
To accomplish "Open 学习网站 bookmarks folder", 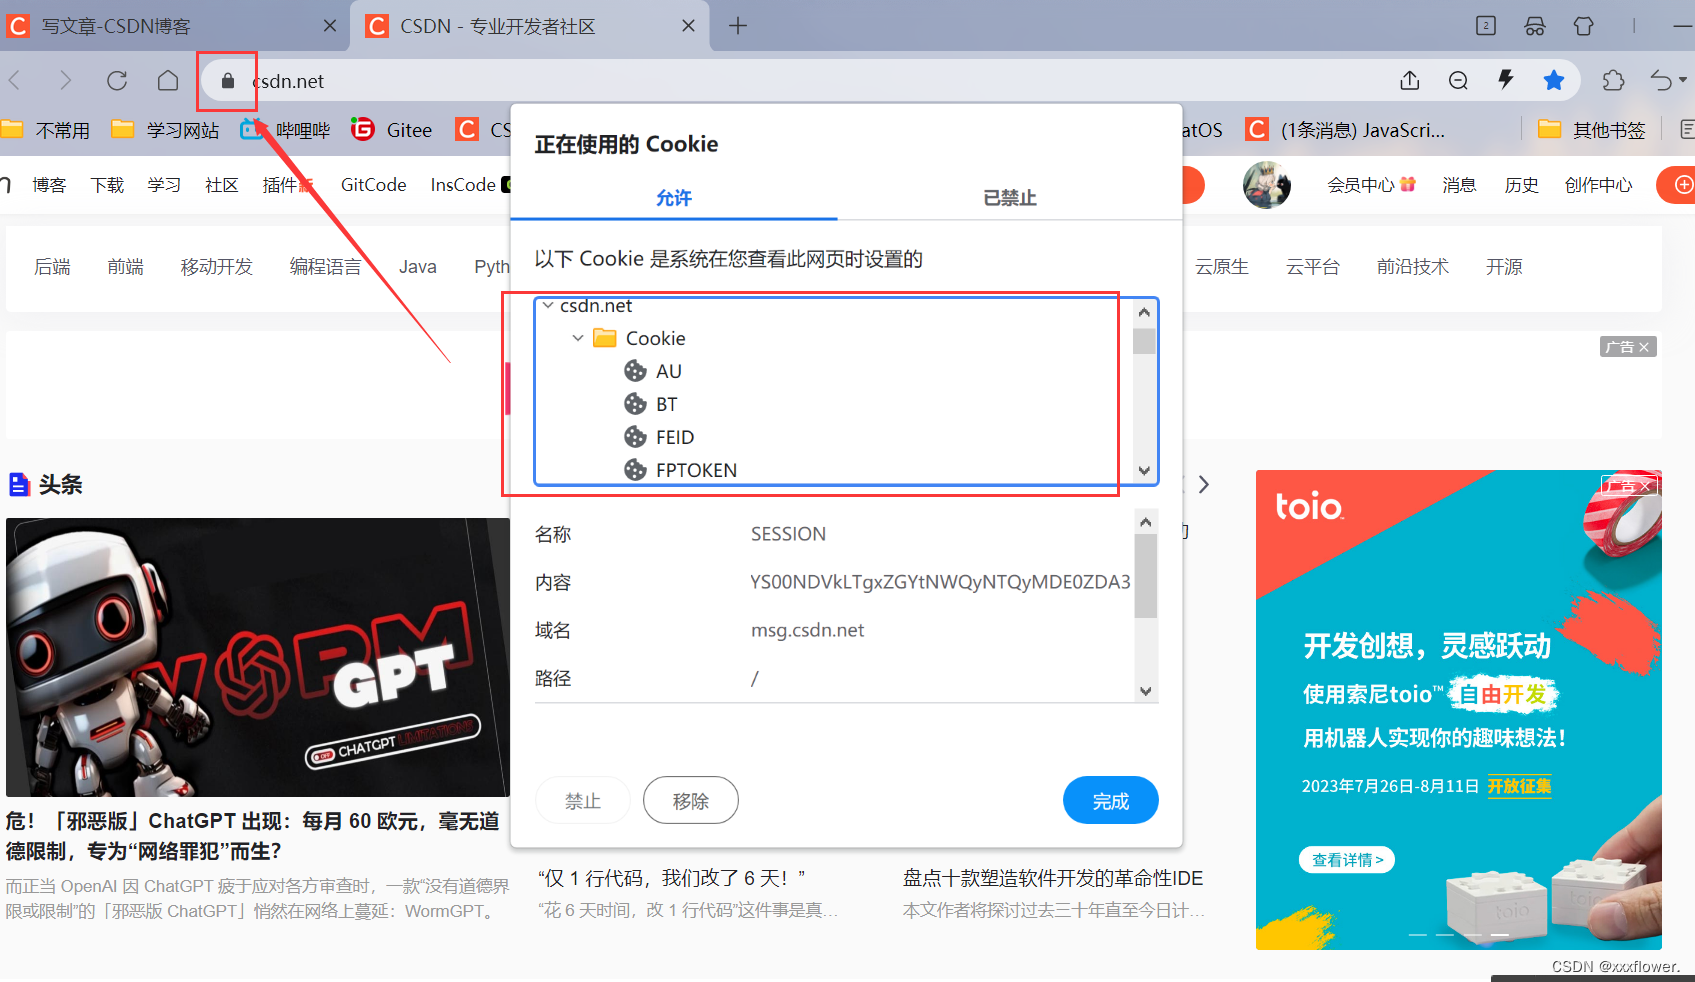I will point(165,130).
